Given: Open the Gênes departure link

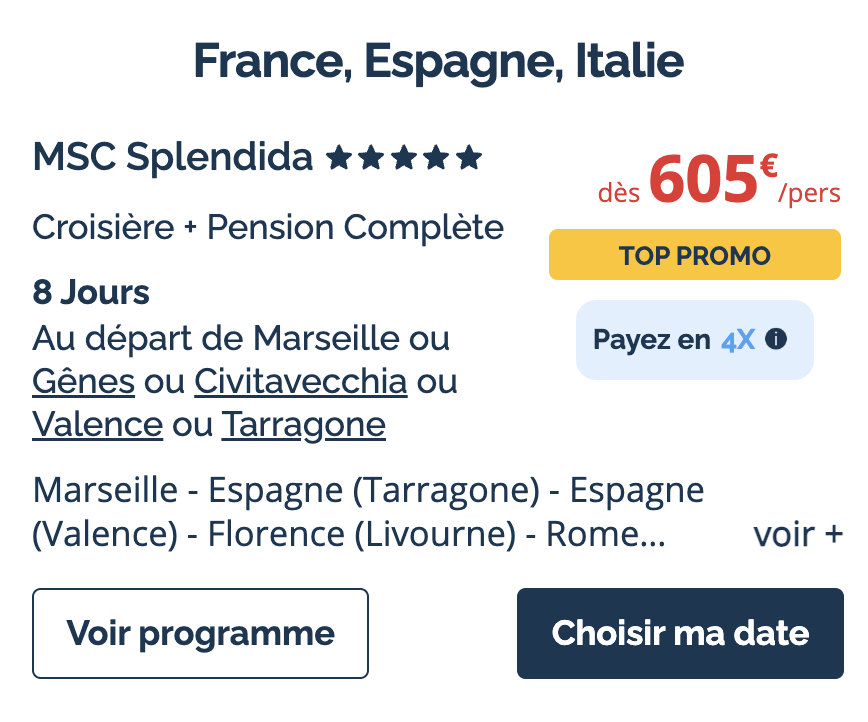Looking at the screenshot, I should (x=84, y=381).
